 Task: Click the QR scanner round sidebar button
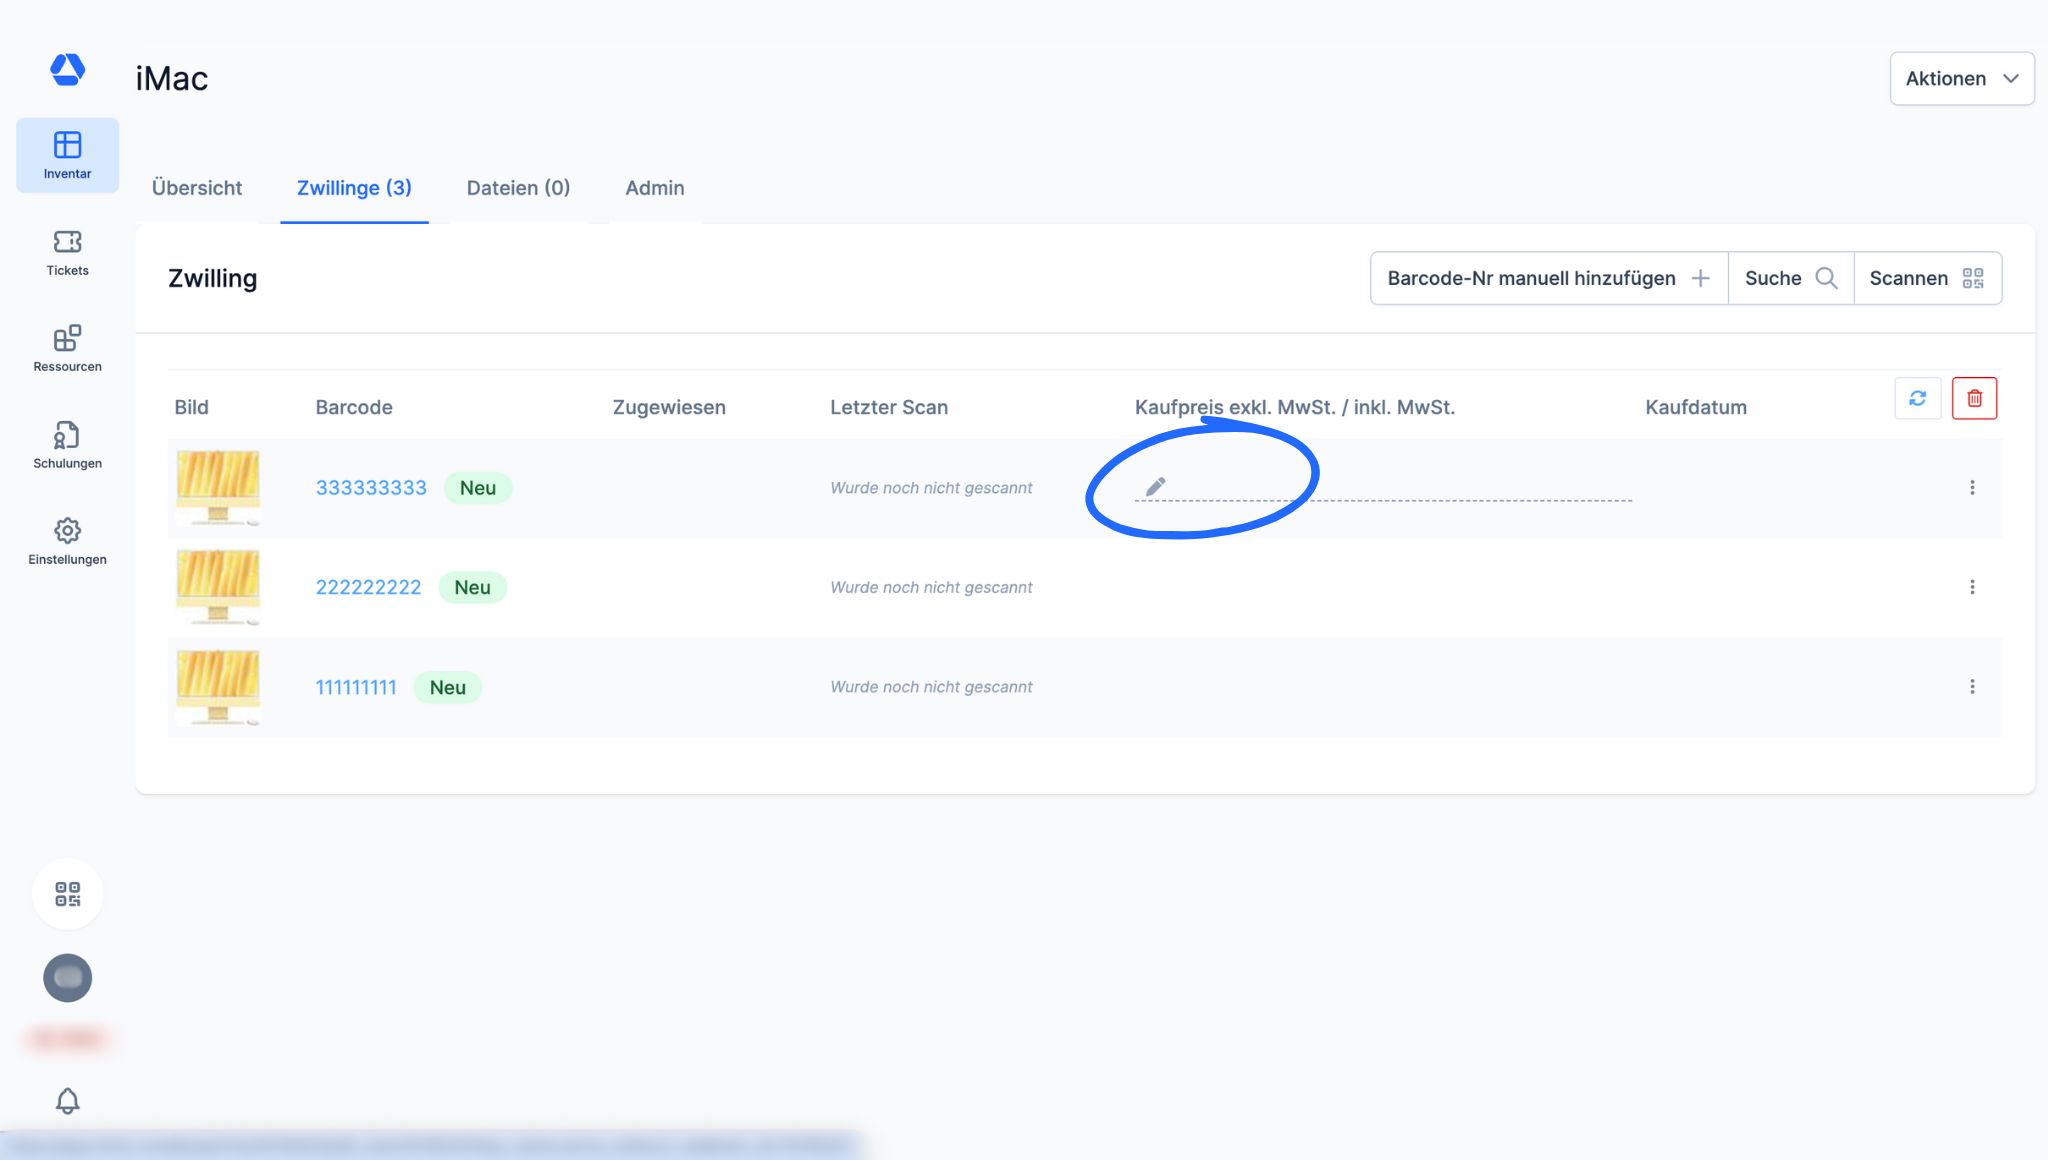pos(67,894)
